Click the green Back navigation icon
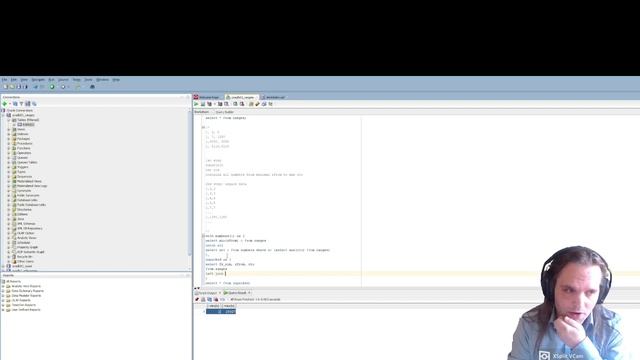 (52, 87)
